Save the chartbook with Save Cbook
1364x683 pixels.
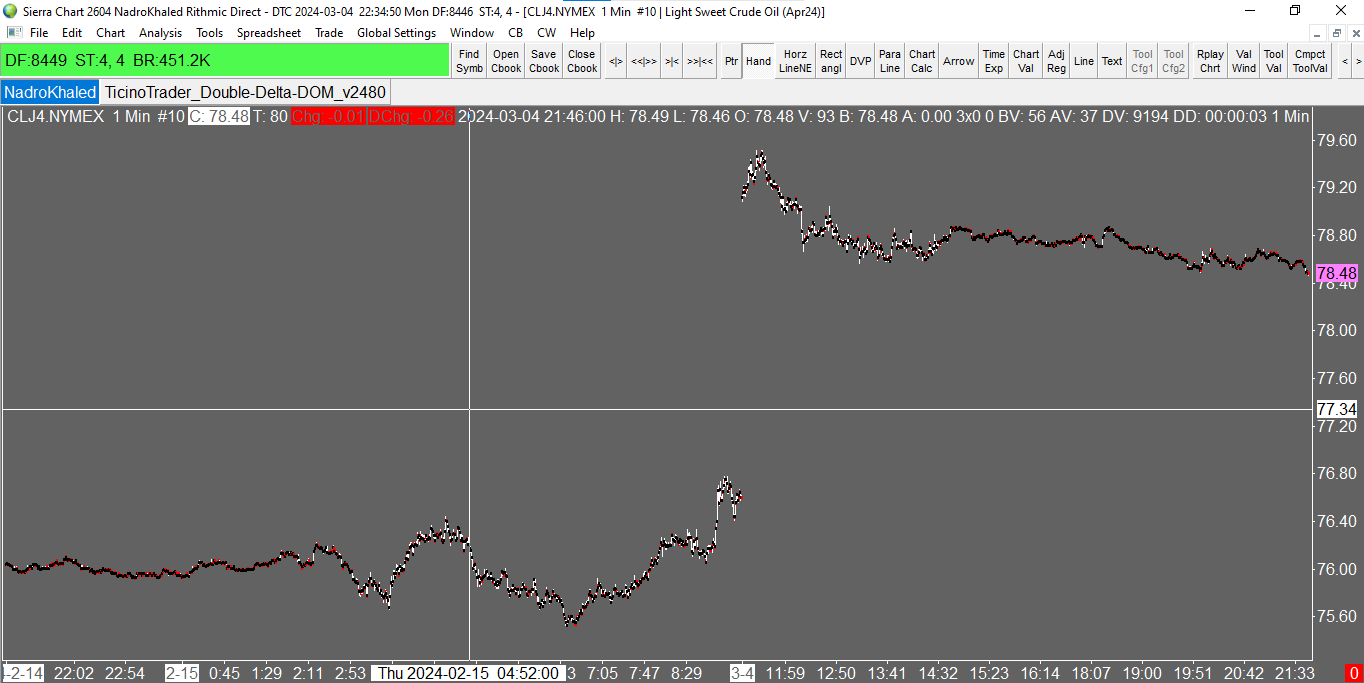coord(544,61)
